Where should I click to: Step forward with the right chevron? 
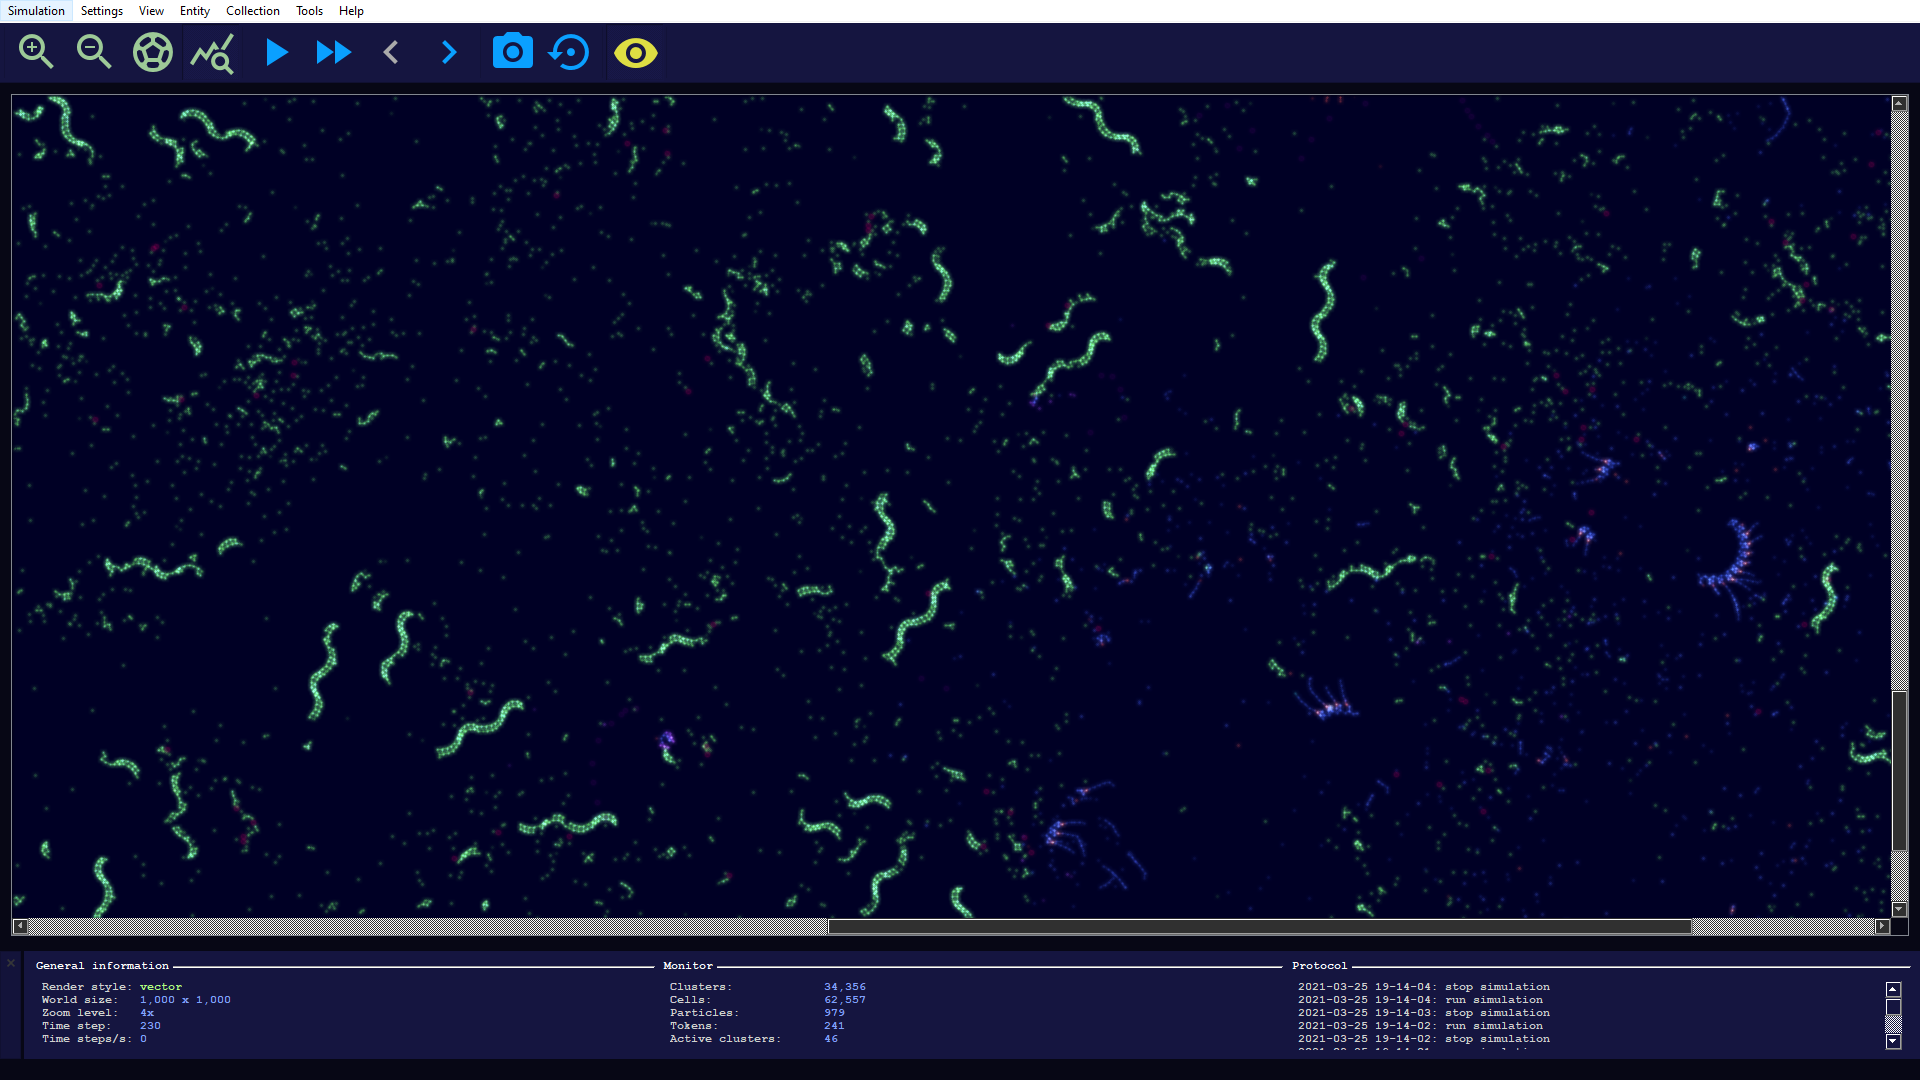click(x=449, y=52)
